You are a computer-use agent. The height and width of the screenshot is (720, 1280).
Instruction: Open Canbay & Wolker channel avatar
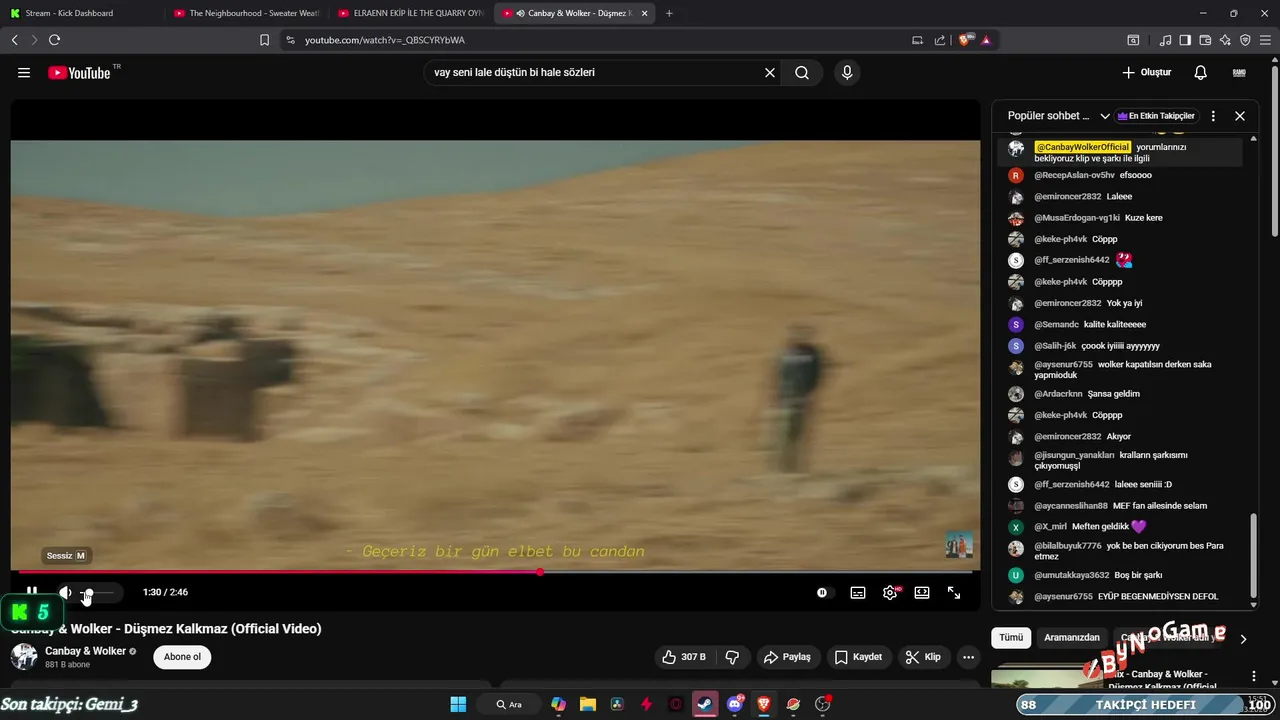coord(24,657)
